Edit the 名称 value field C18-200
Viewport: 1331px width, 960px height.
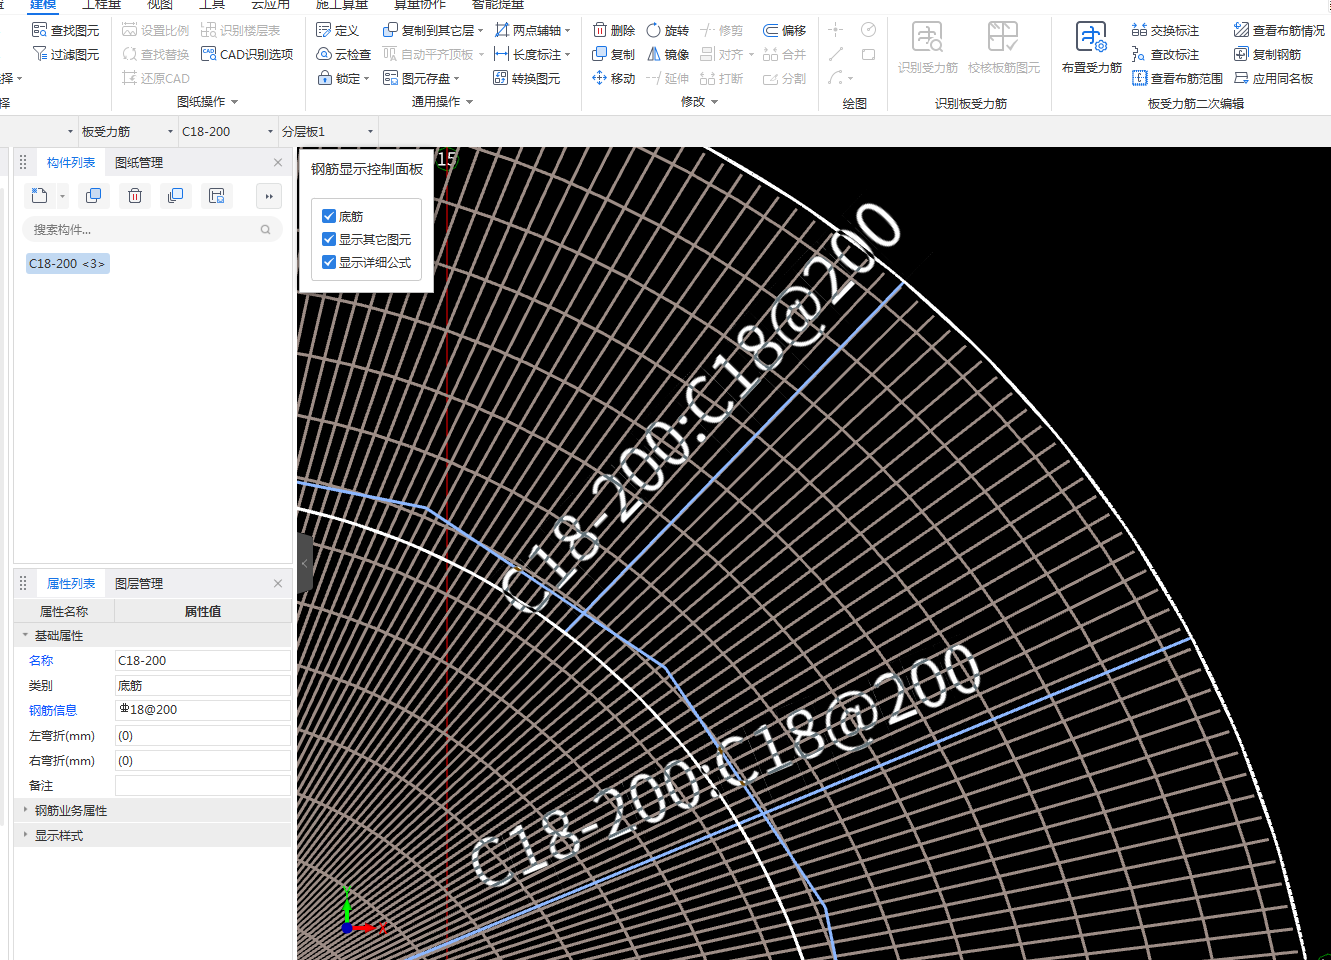coord(203,660)
